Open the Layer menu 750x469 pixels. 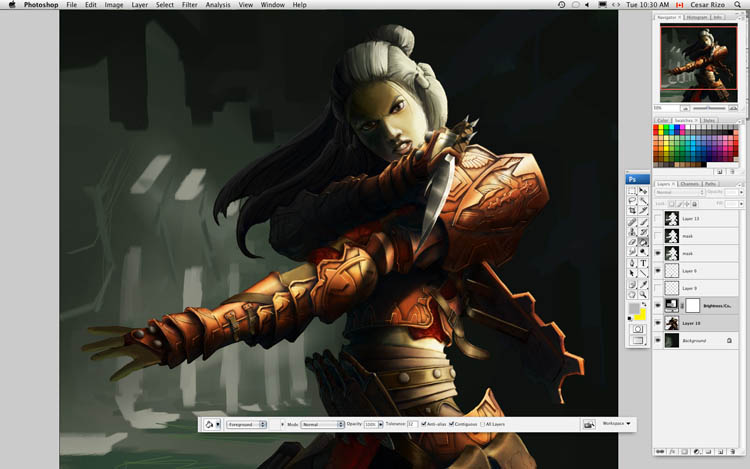click(x=139, y=5)
